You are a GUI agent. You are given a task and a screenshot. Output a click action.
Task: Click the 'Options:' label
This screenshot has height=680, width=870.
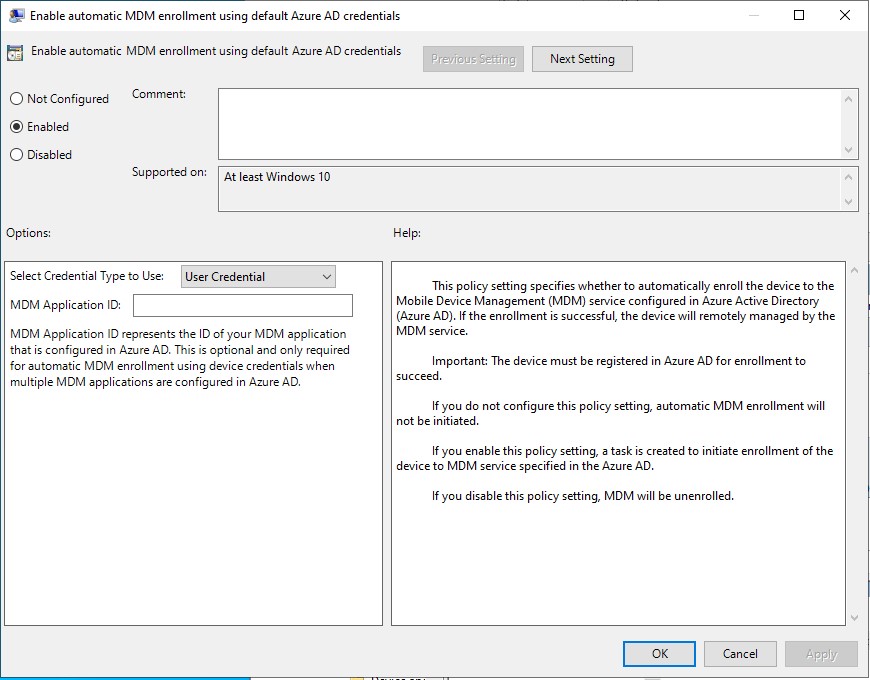(28, 233)
